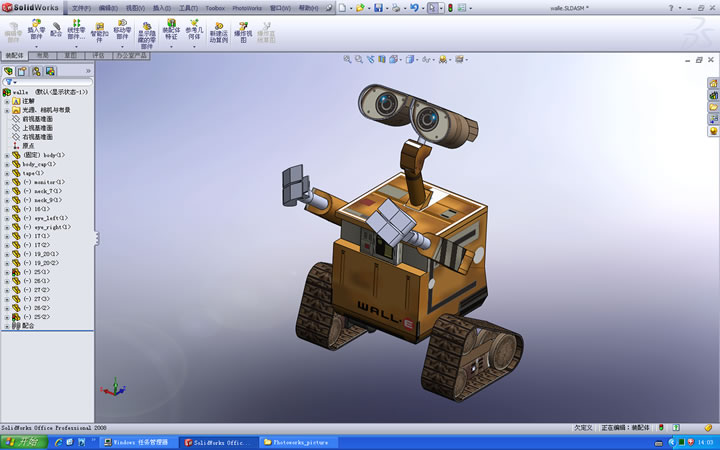Open Photoworks_picture folder taskbar button
Viewport: 720px width, 450px height.
pyautogui.click(x=299, y=443)
